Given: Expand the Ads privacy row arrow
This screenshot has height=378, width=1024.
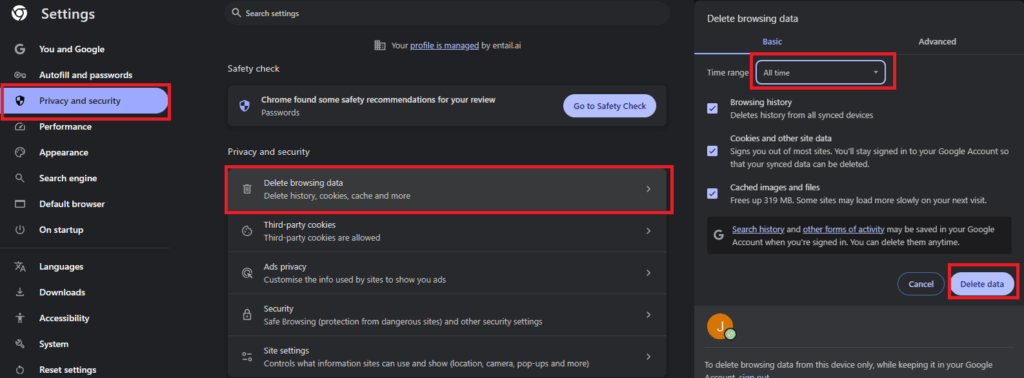Looking at the screenshot, I should (648, 273).
